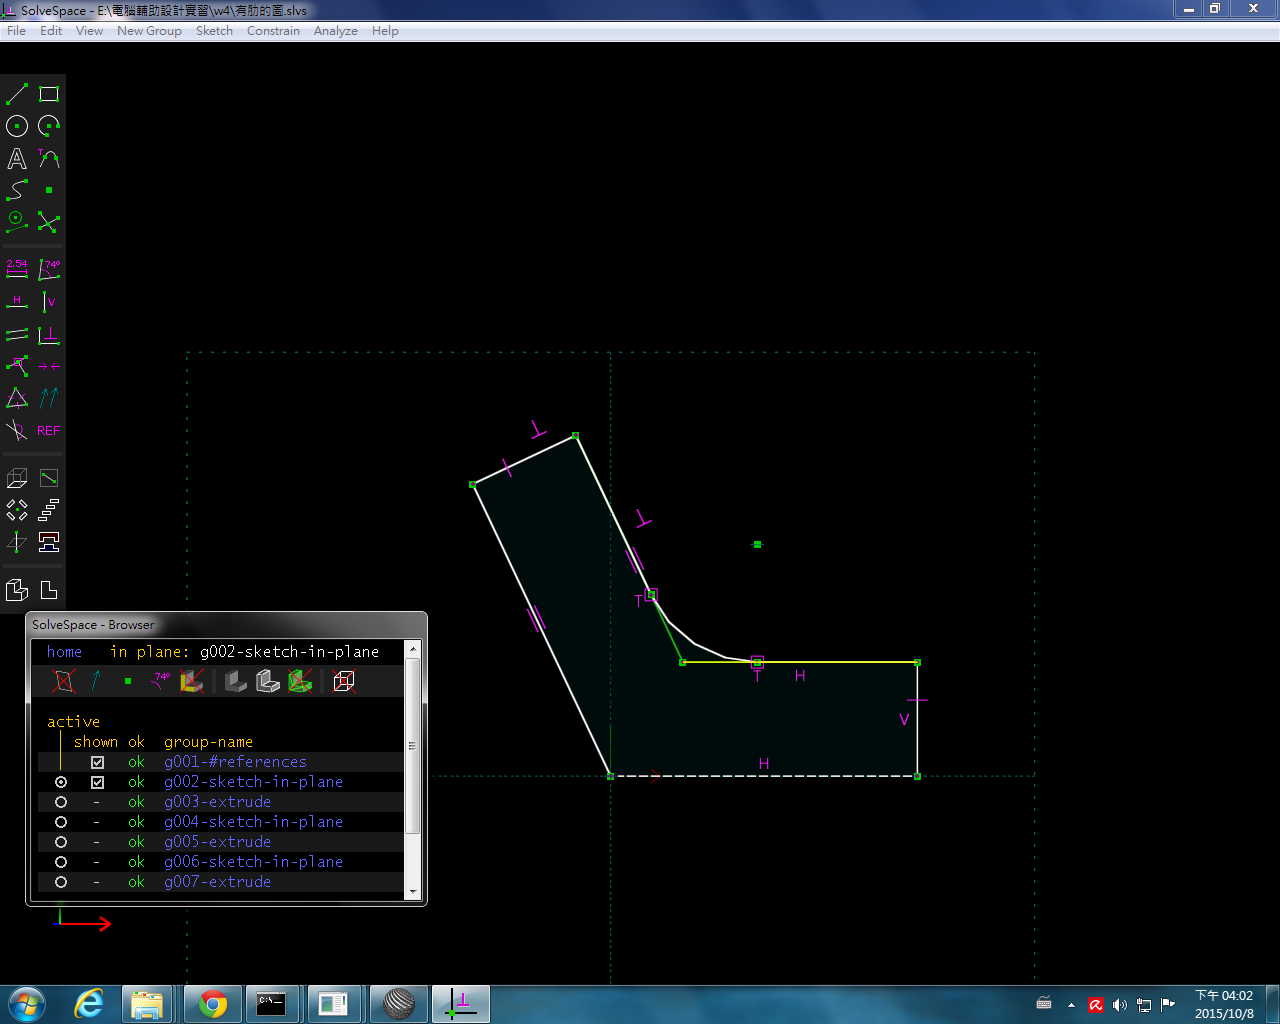Open g001-#references group link
The image size is (1280, 1024).
tap(235, 762)
